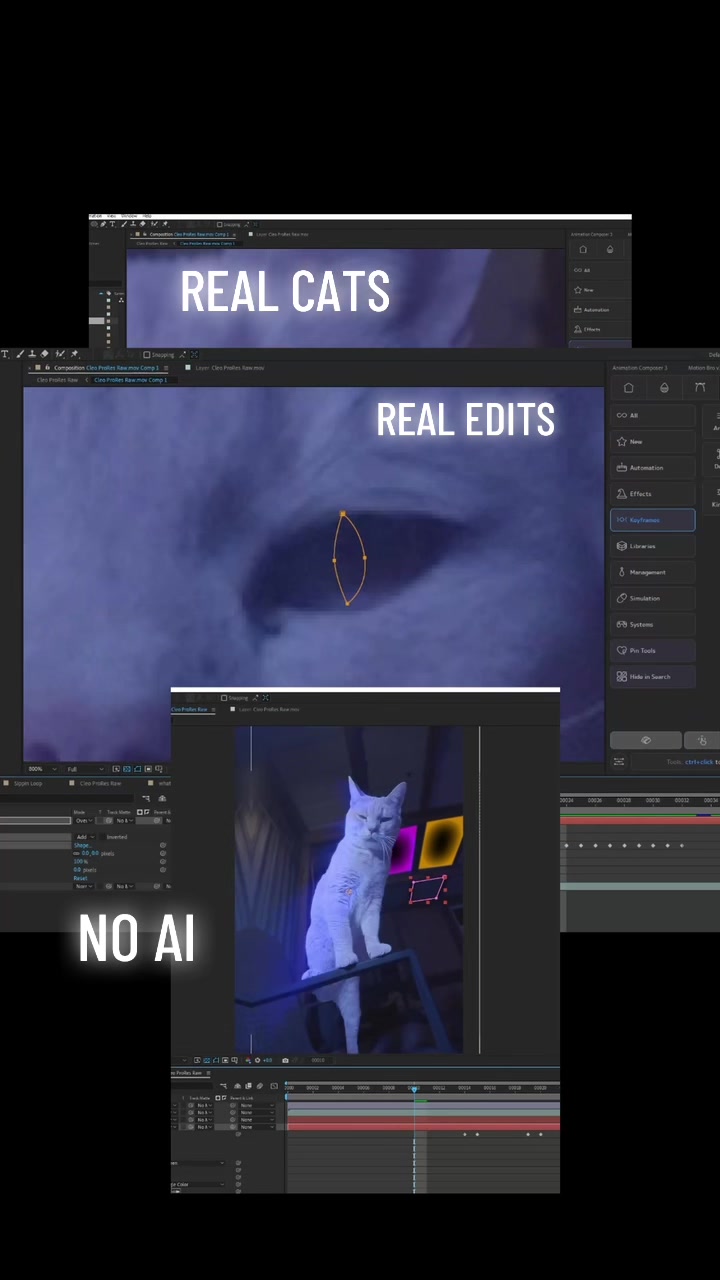The image size is (720, 1280).
Task: Open Keyframes category in Animation Composer
Action: 652,520
